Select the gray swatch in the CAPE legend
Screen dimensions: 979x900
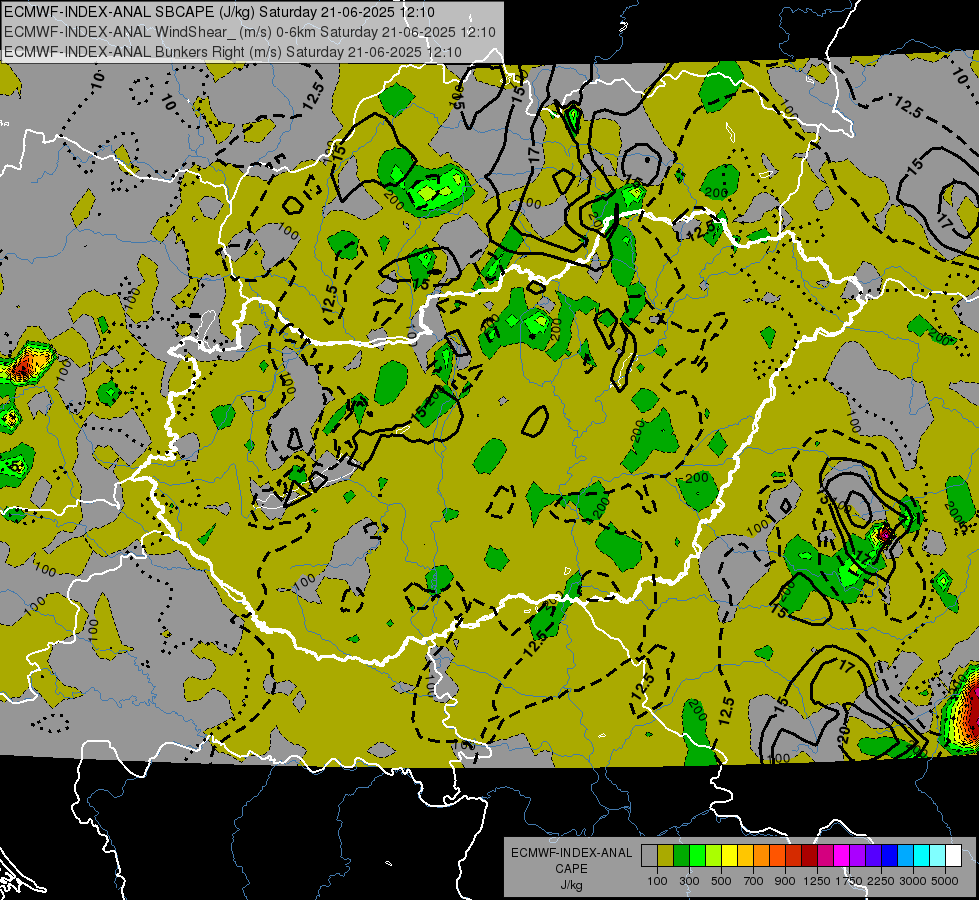point(649,856)
